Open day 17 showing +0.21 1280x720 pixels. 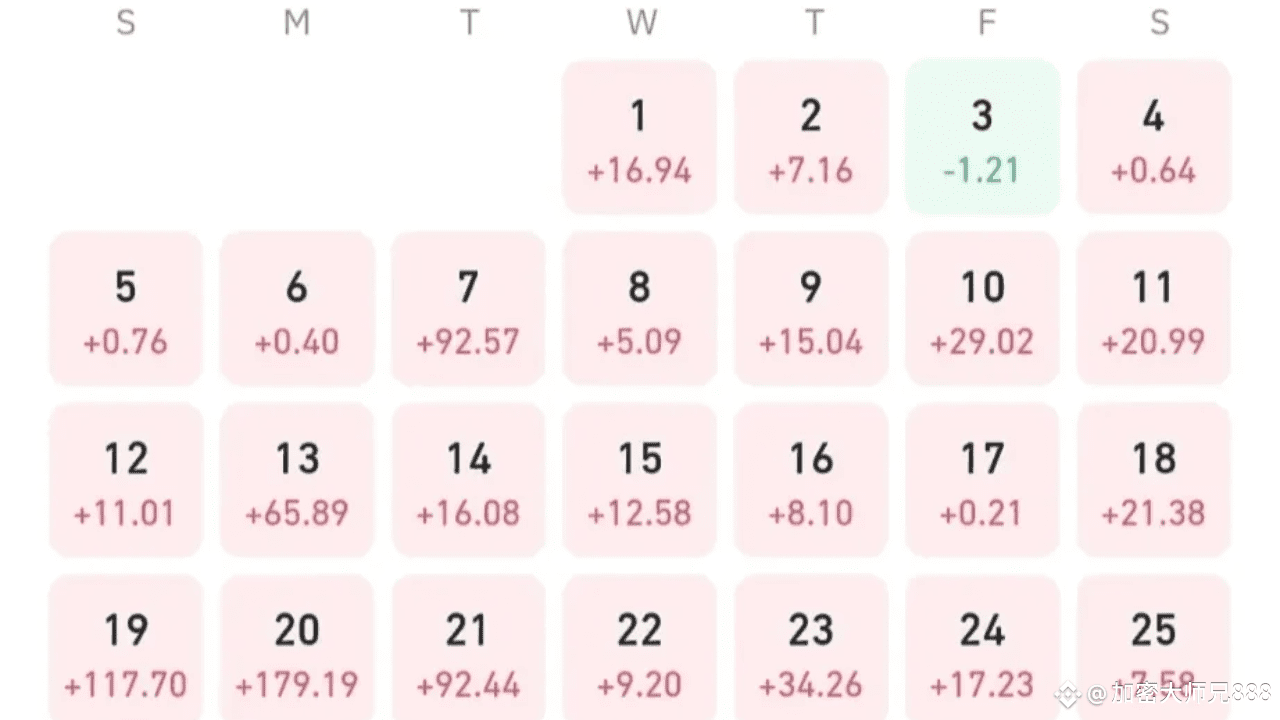[x=982, y=480]
